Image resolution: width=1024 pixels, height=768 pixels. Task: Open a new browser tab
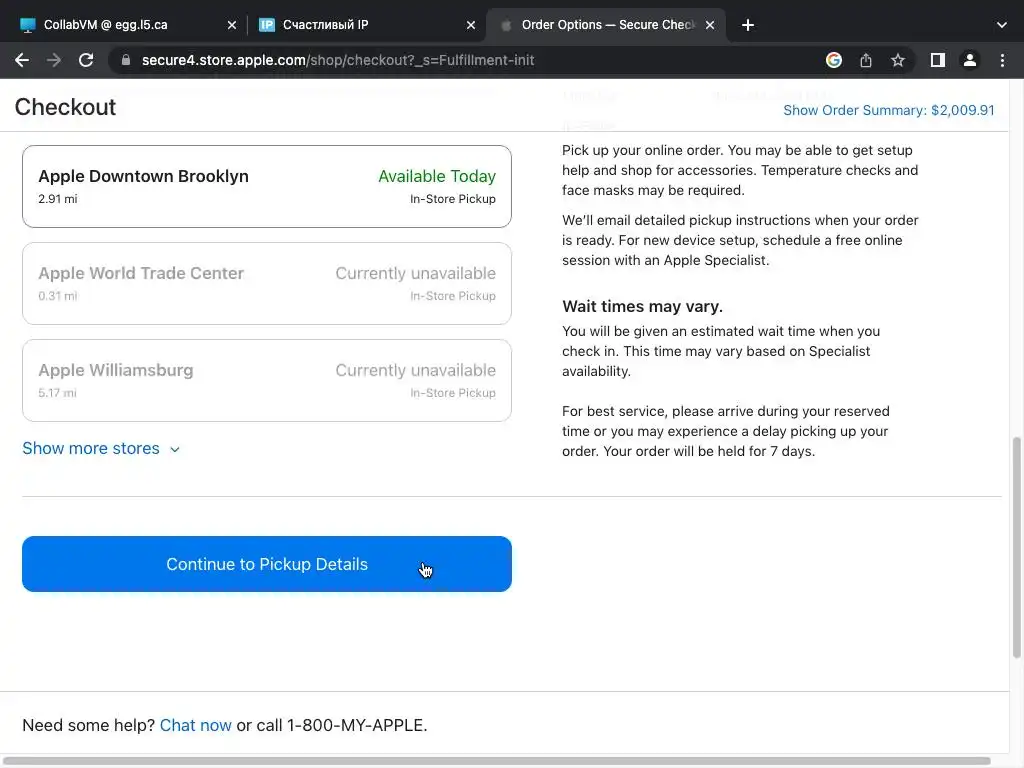[x=748, y=25]
